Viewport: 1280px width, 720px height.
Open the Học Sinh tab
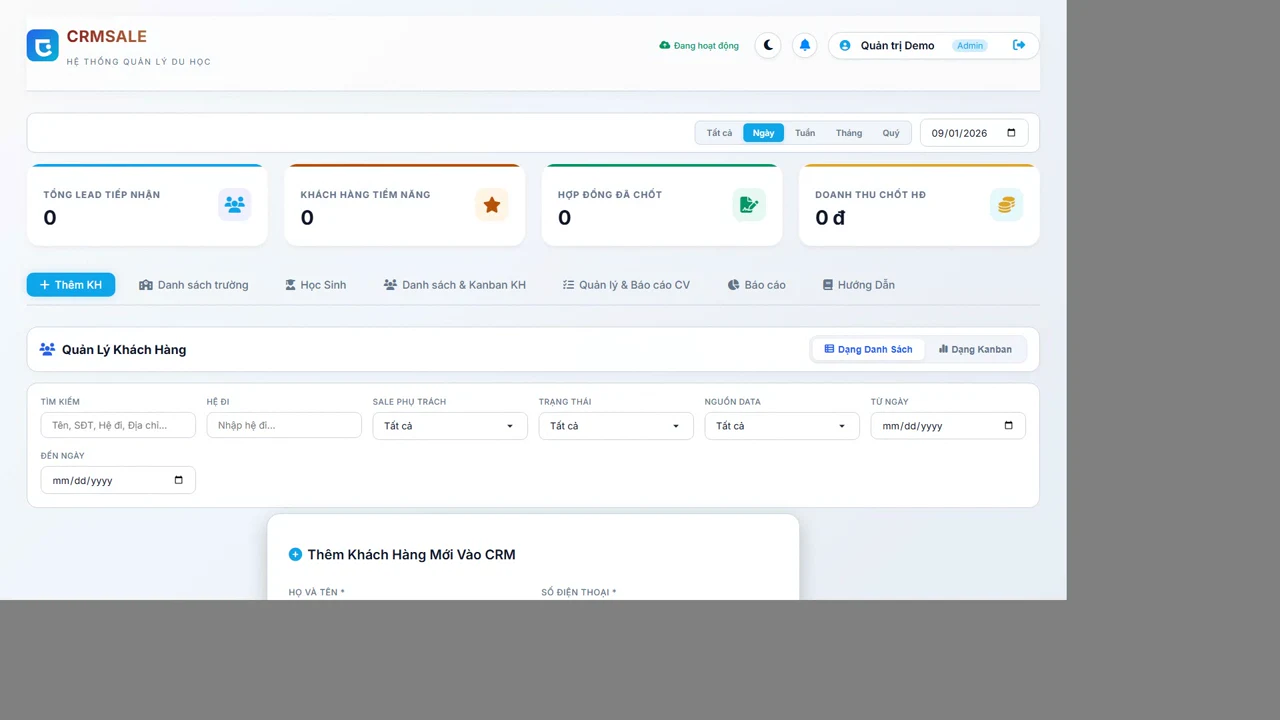click(316, 285)
